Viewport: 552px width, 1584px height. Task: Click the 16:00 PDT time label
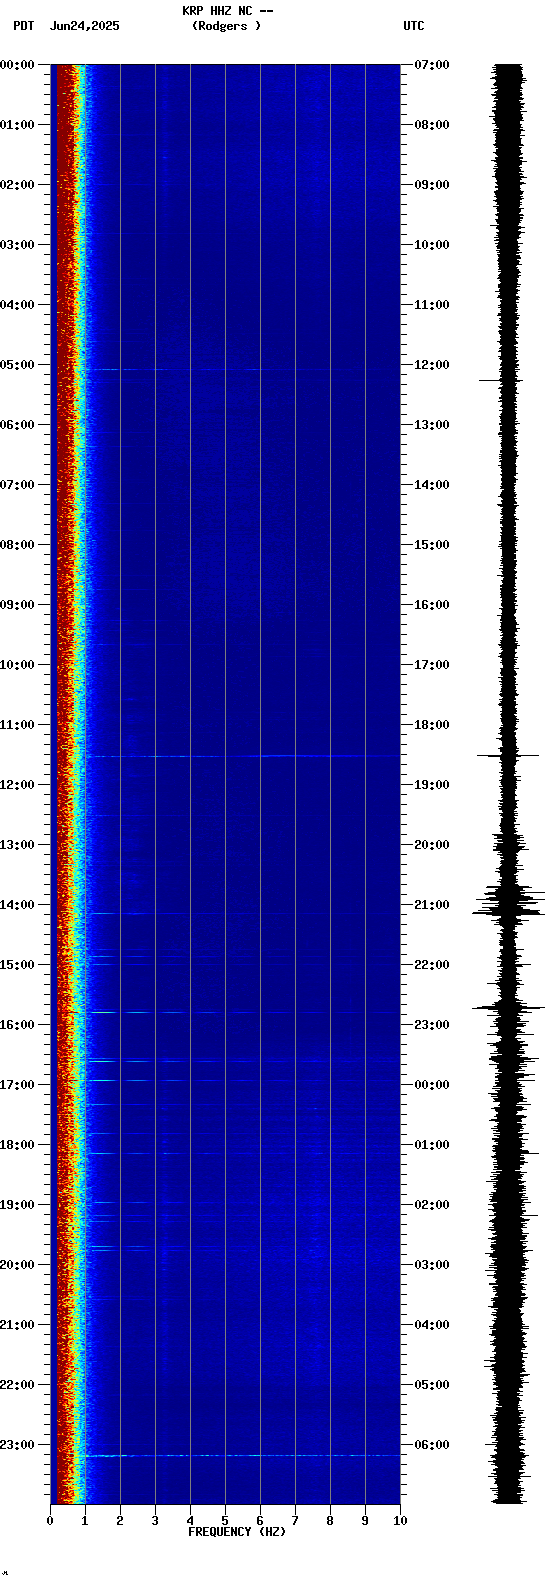pos(18,1025)
